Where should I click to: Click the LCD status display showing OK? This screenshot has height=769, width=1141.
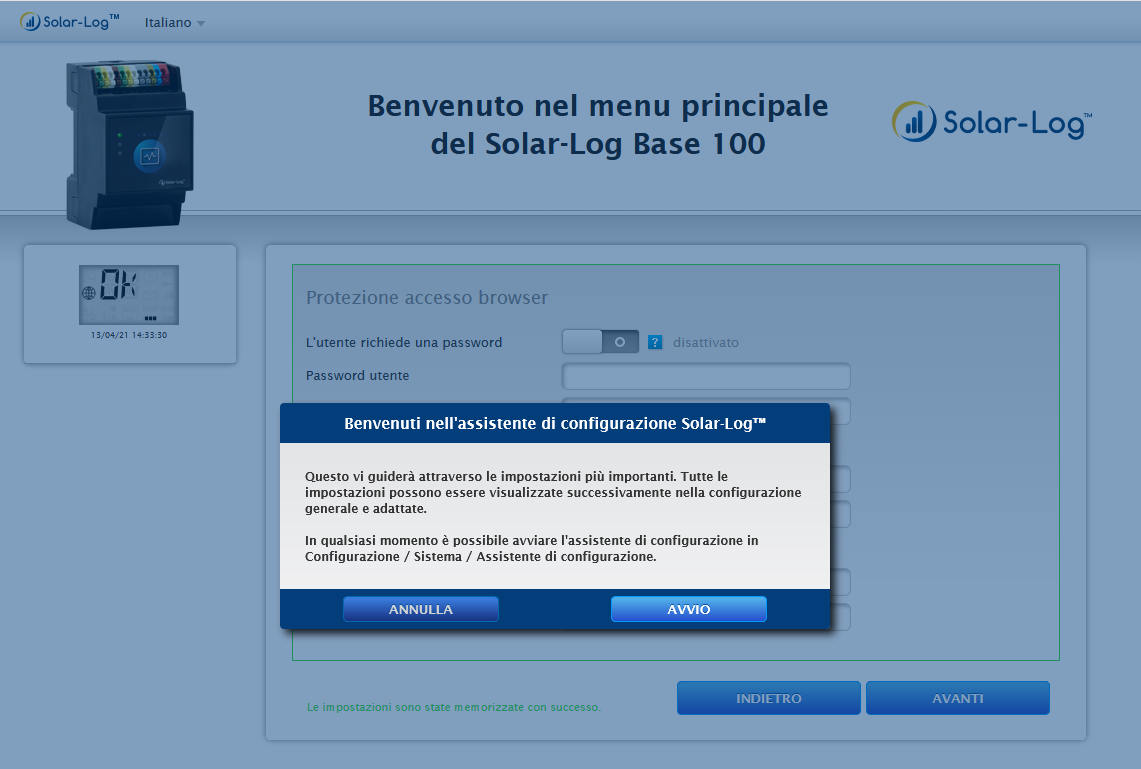[129, 295]
